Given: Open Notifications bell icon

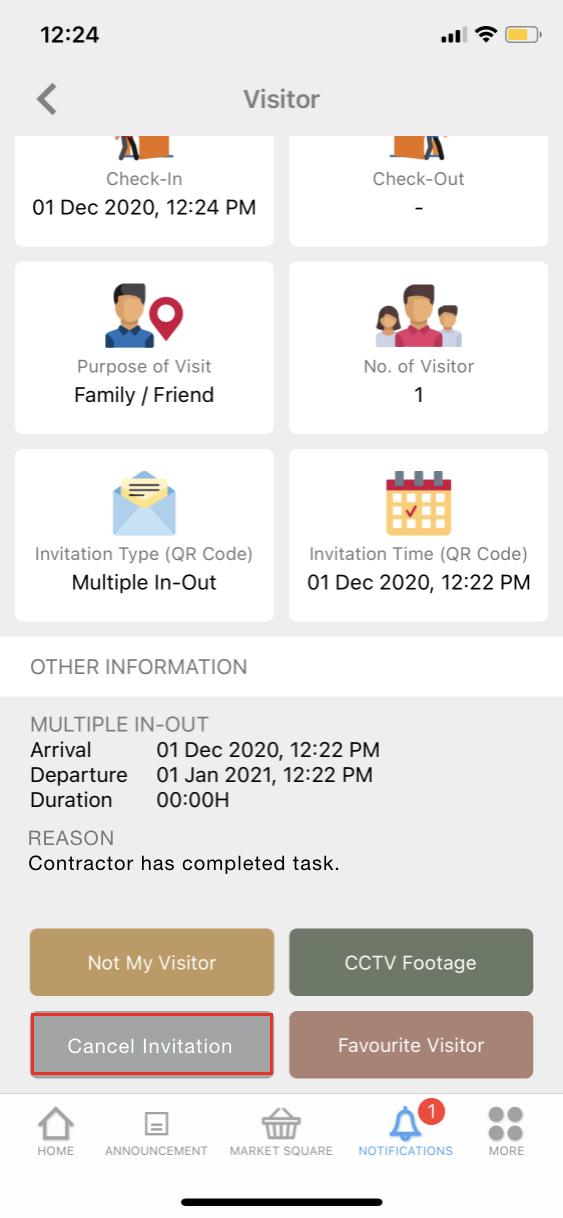Looking at the screenshot, I should pos(405,1125).
